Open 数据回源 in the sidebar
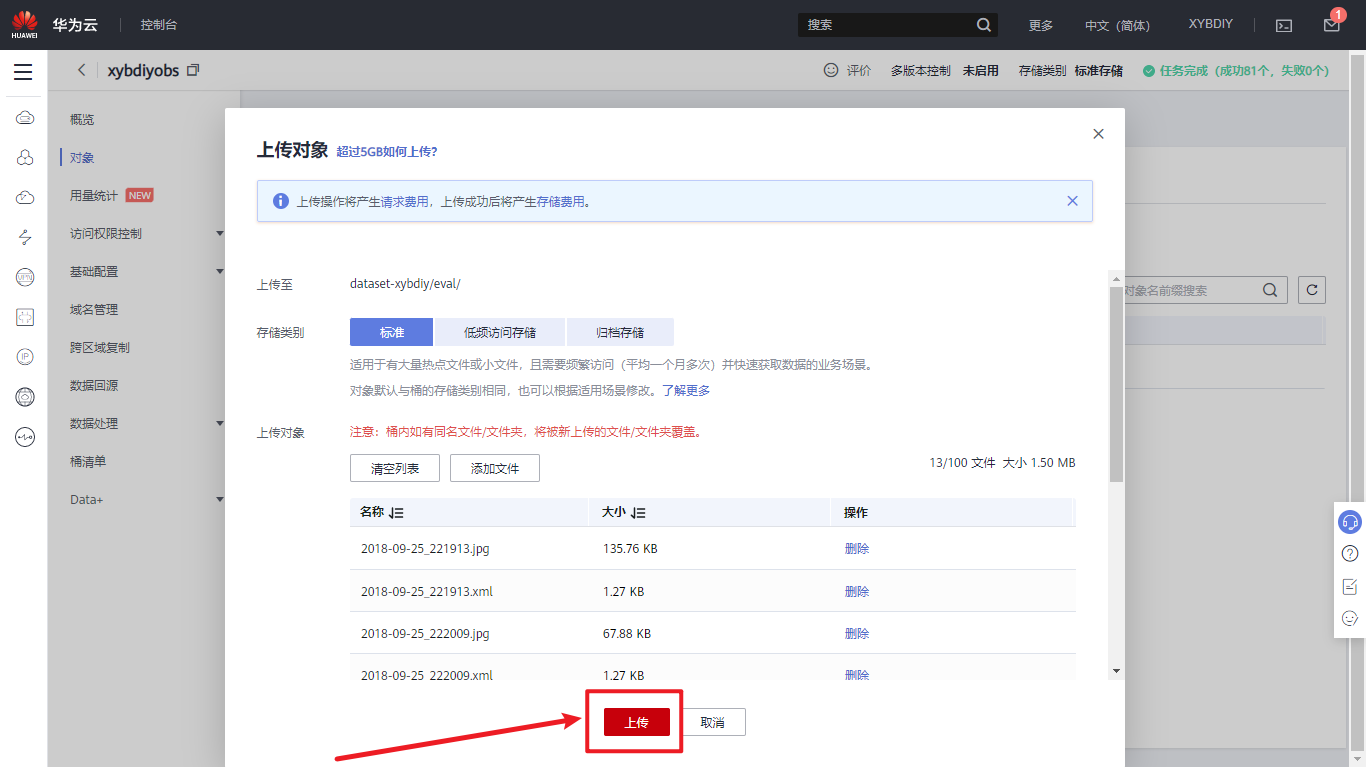This screenshot has height=767, width=1366. [94, 385]
